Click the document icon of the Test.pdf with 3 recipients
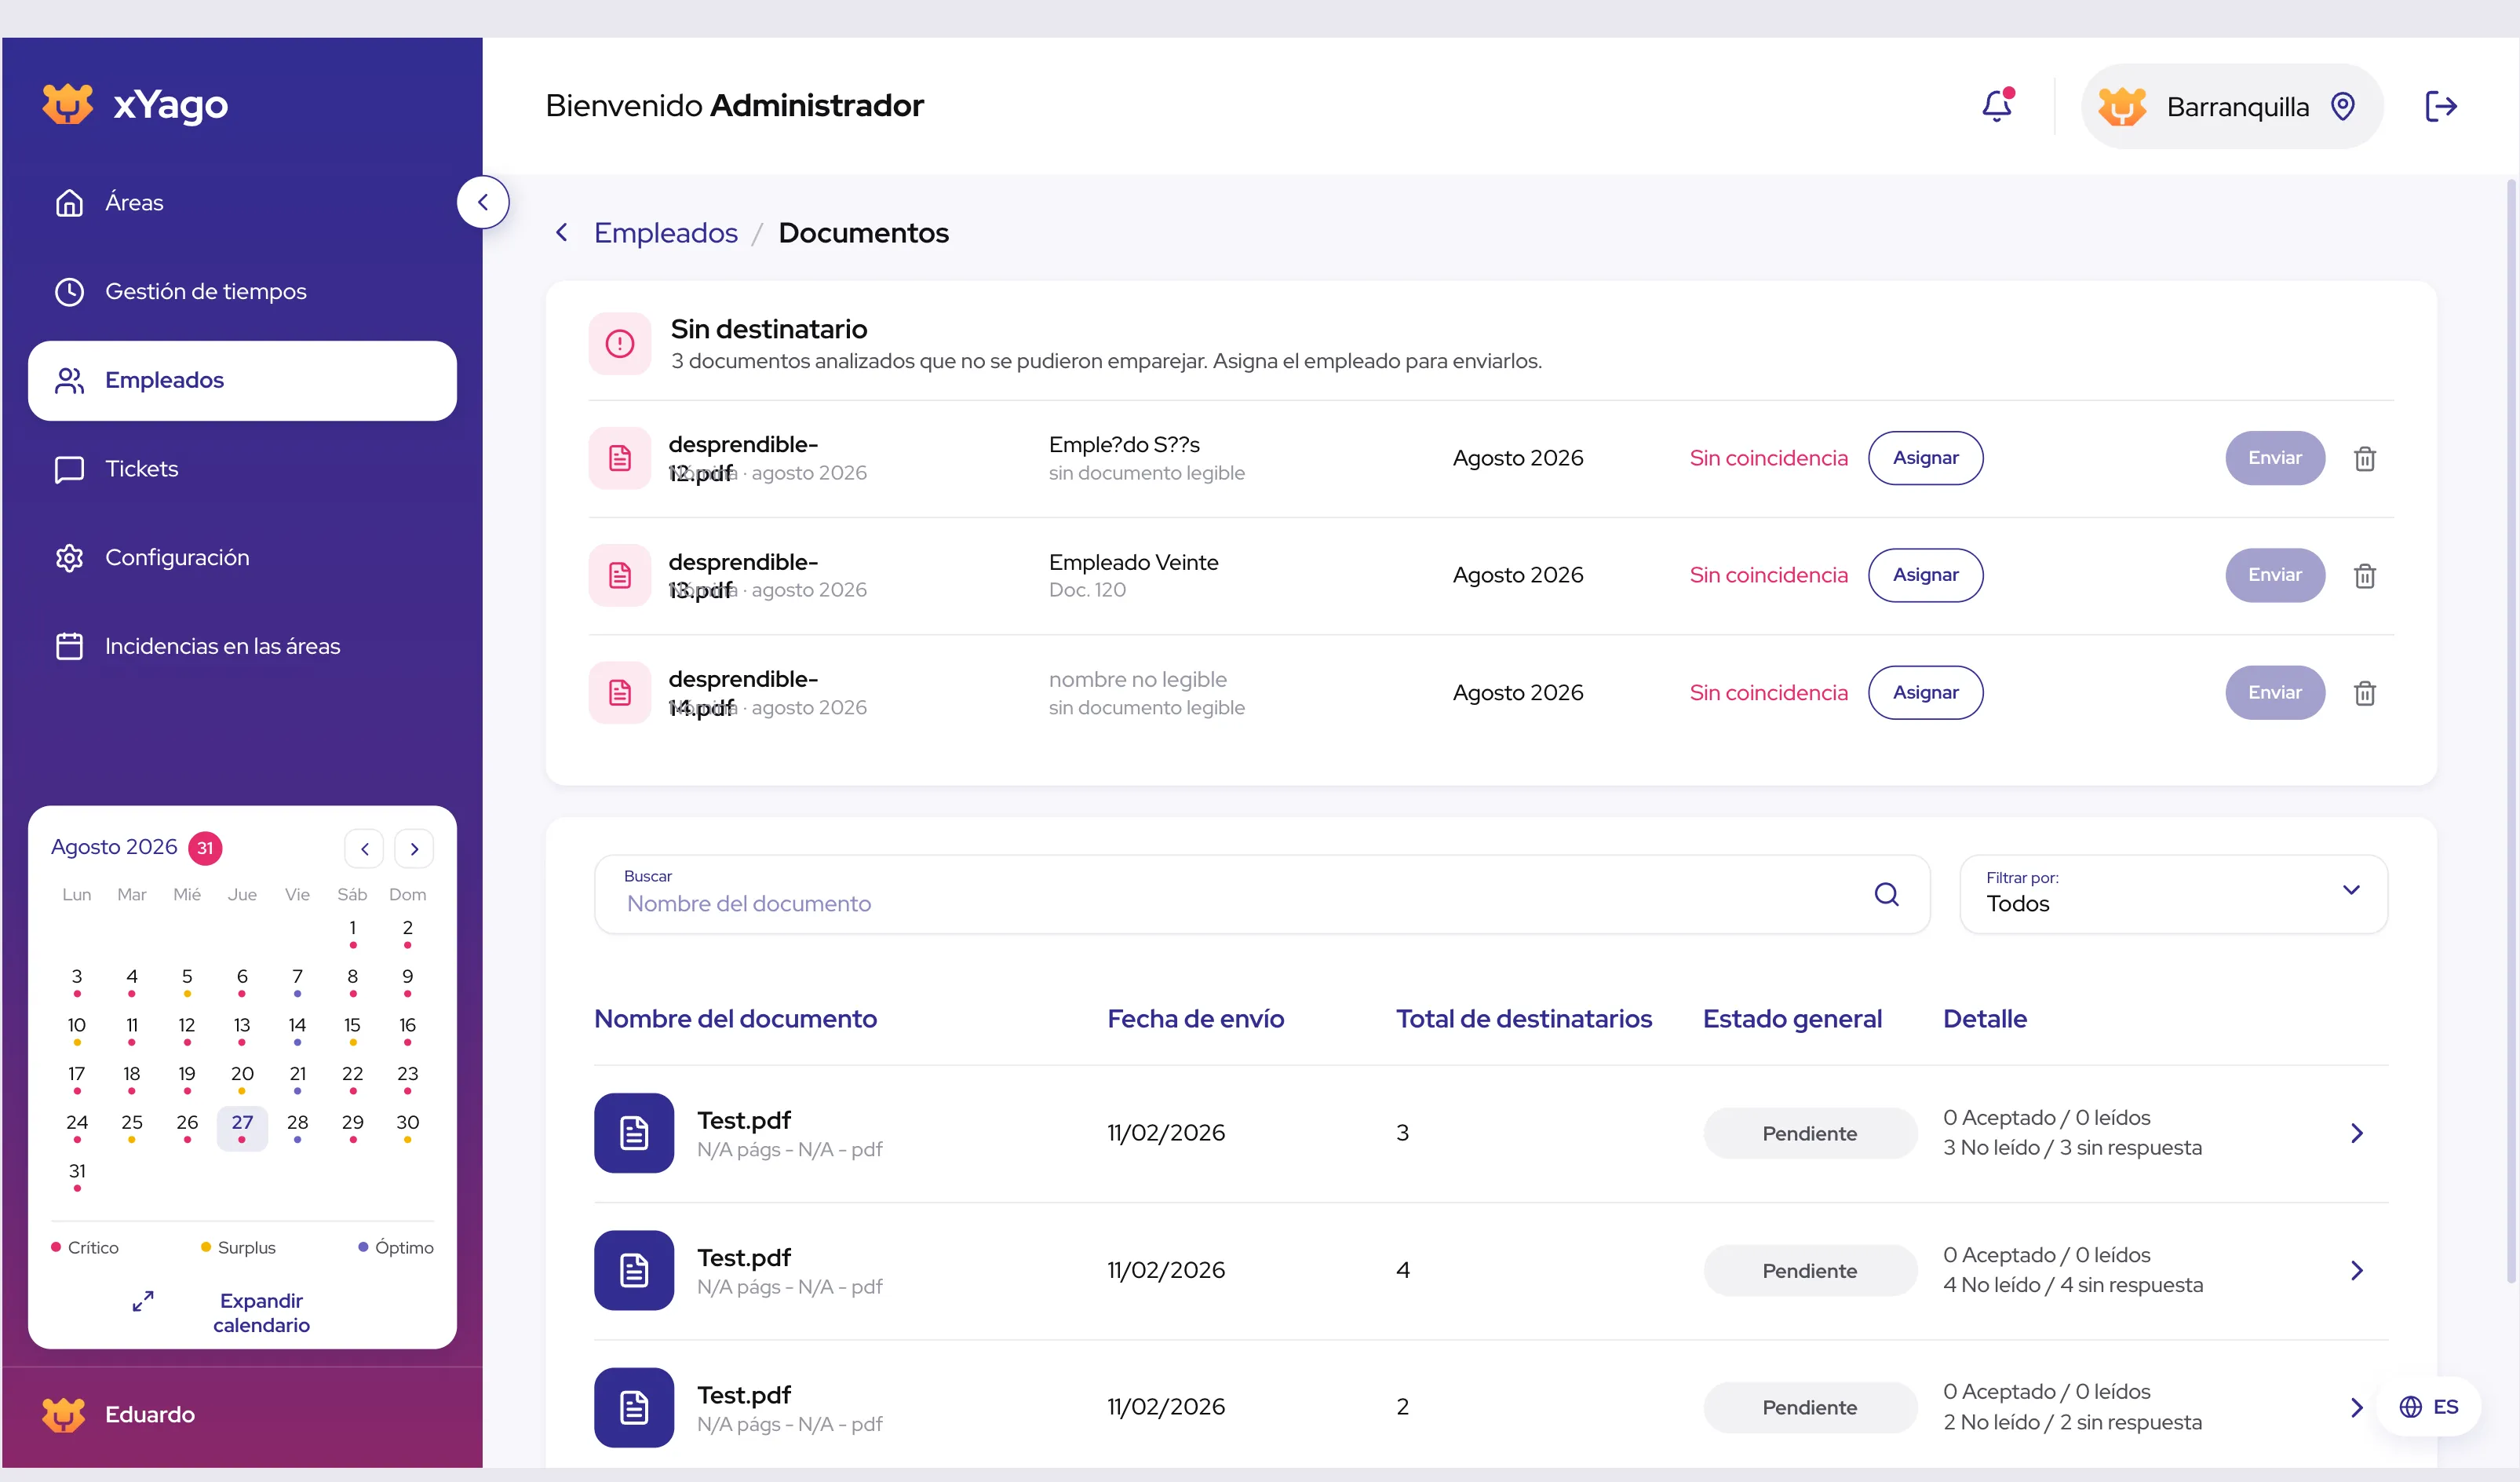The height and width of the screenshot is (1482, 2520). [x=634, y=1133]
